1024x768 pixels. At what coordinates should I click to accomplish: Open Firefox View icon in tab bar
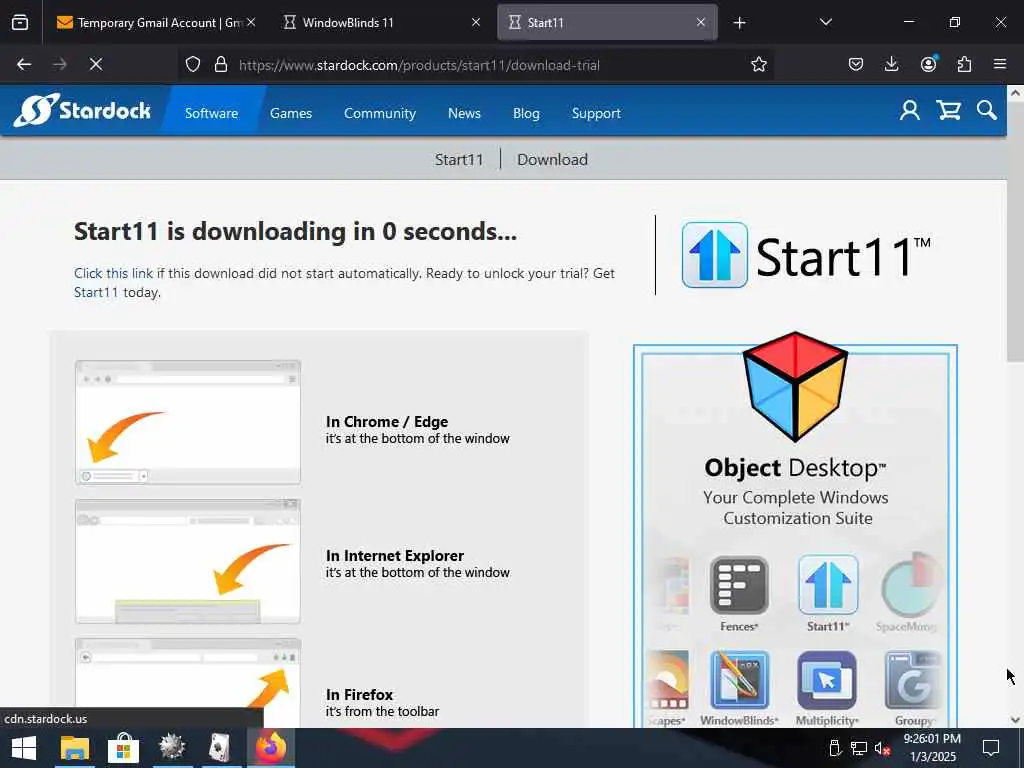click(x=20, y=22)
